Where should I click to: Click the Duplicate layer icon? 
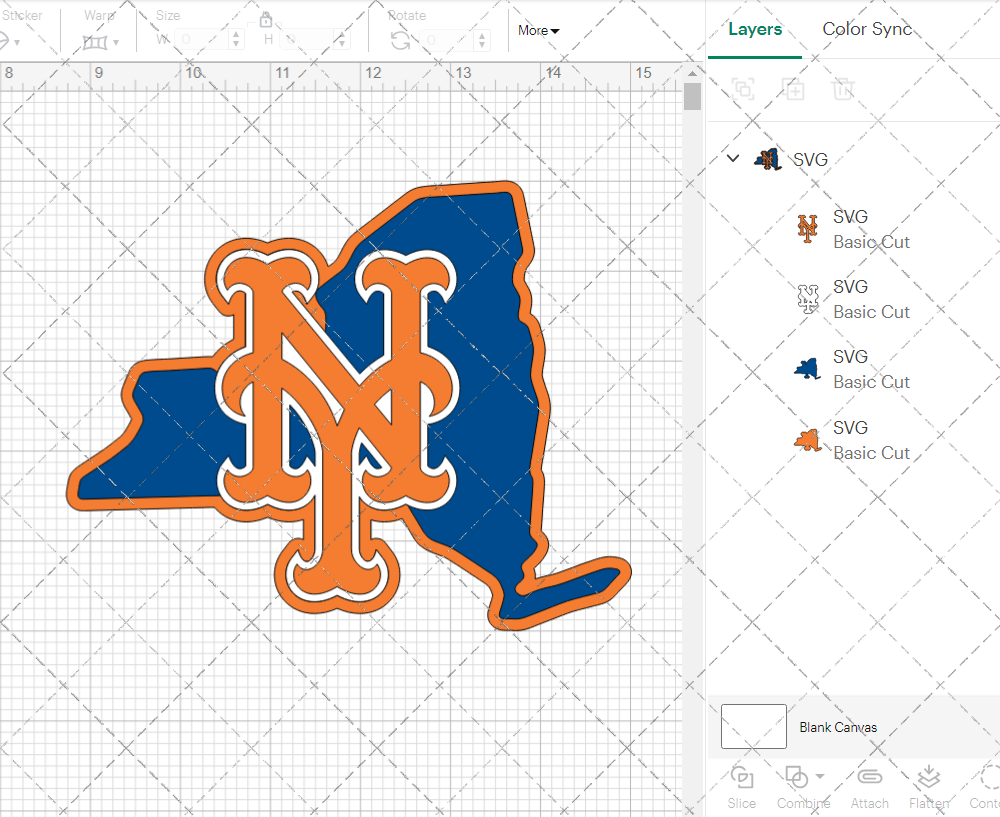[793, 89]
